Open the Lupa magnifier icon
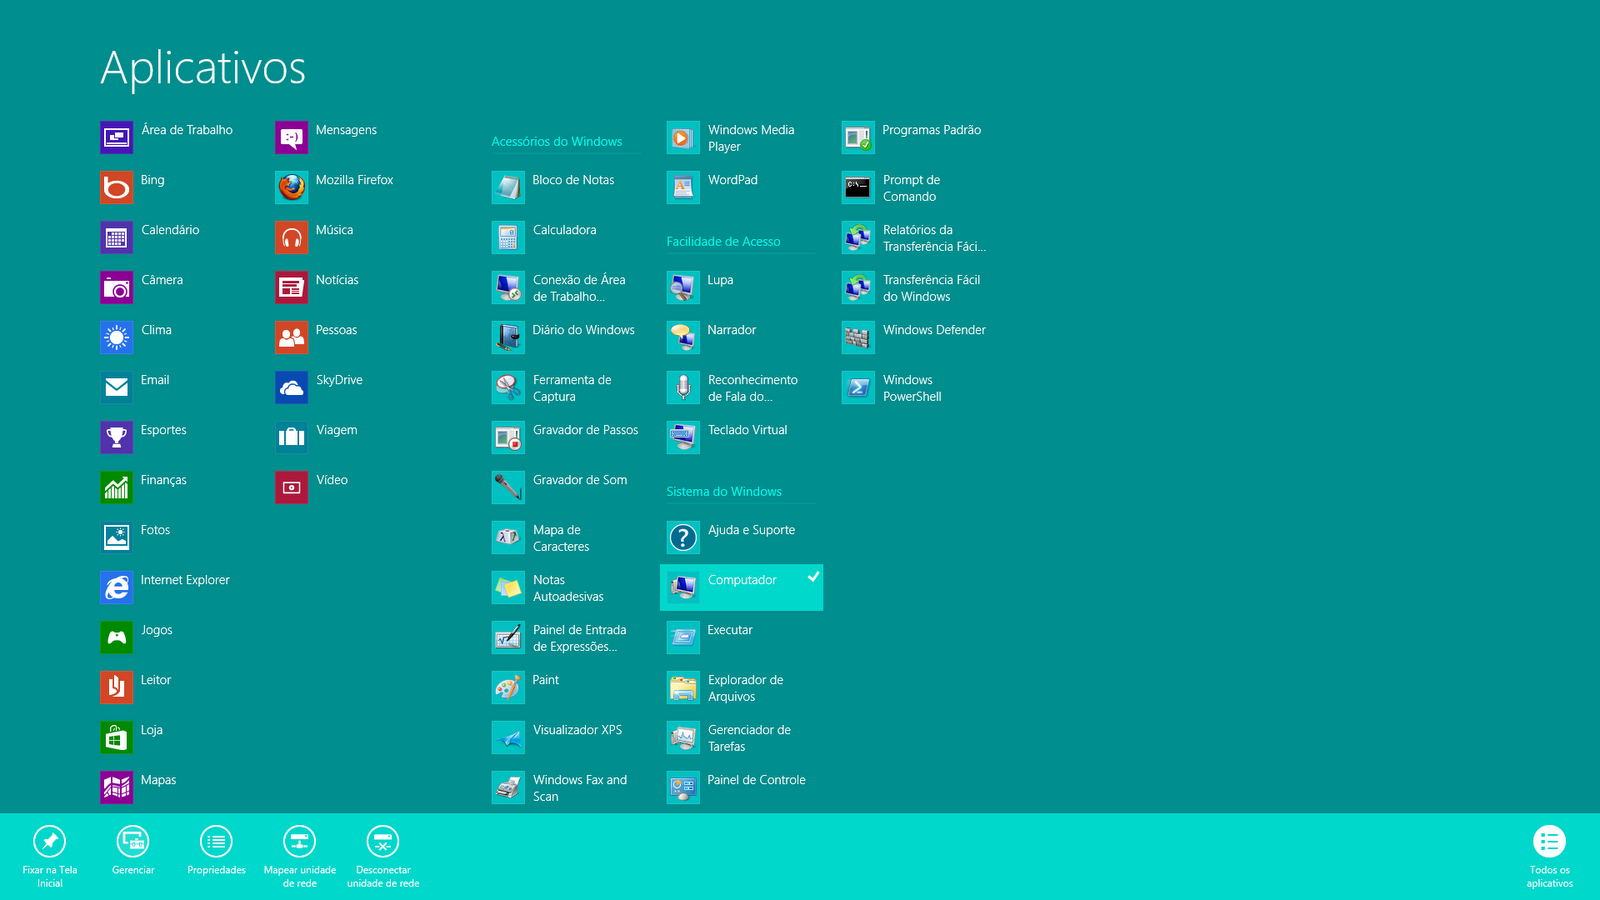 [683, 287]
